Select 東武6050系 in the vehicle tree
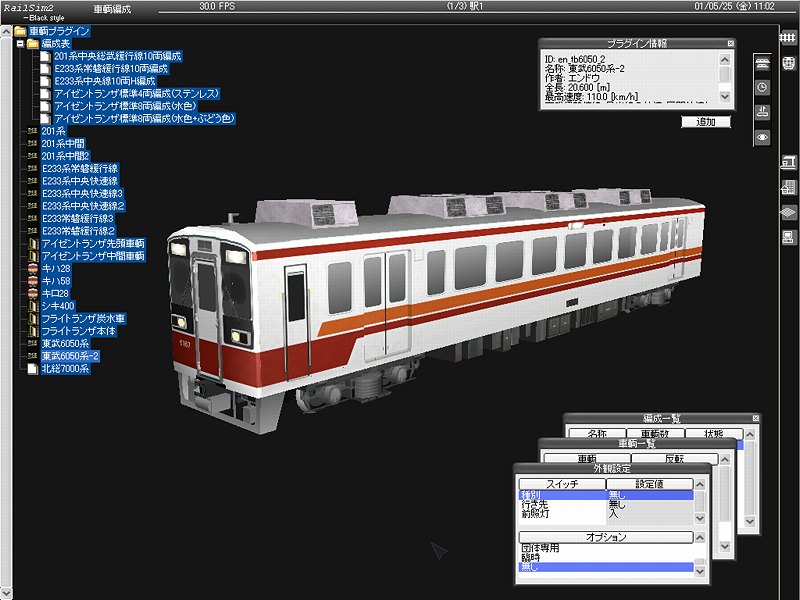Screen dimensions: 800x600 [65, 343]
